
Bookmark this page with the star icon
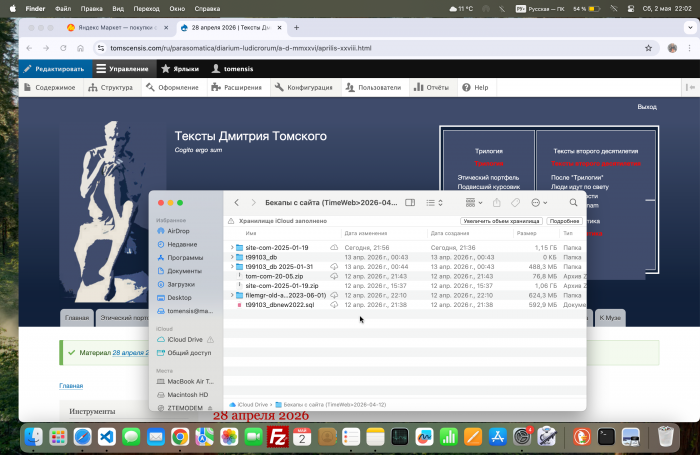(648, 48)
